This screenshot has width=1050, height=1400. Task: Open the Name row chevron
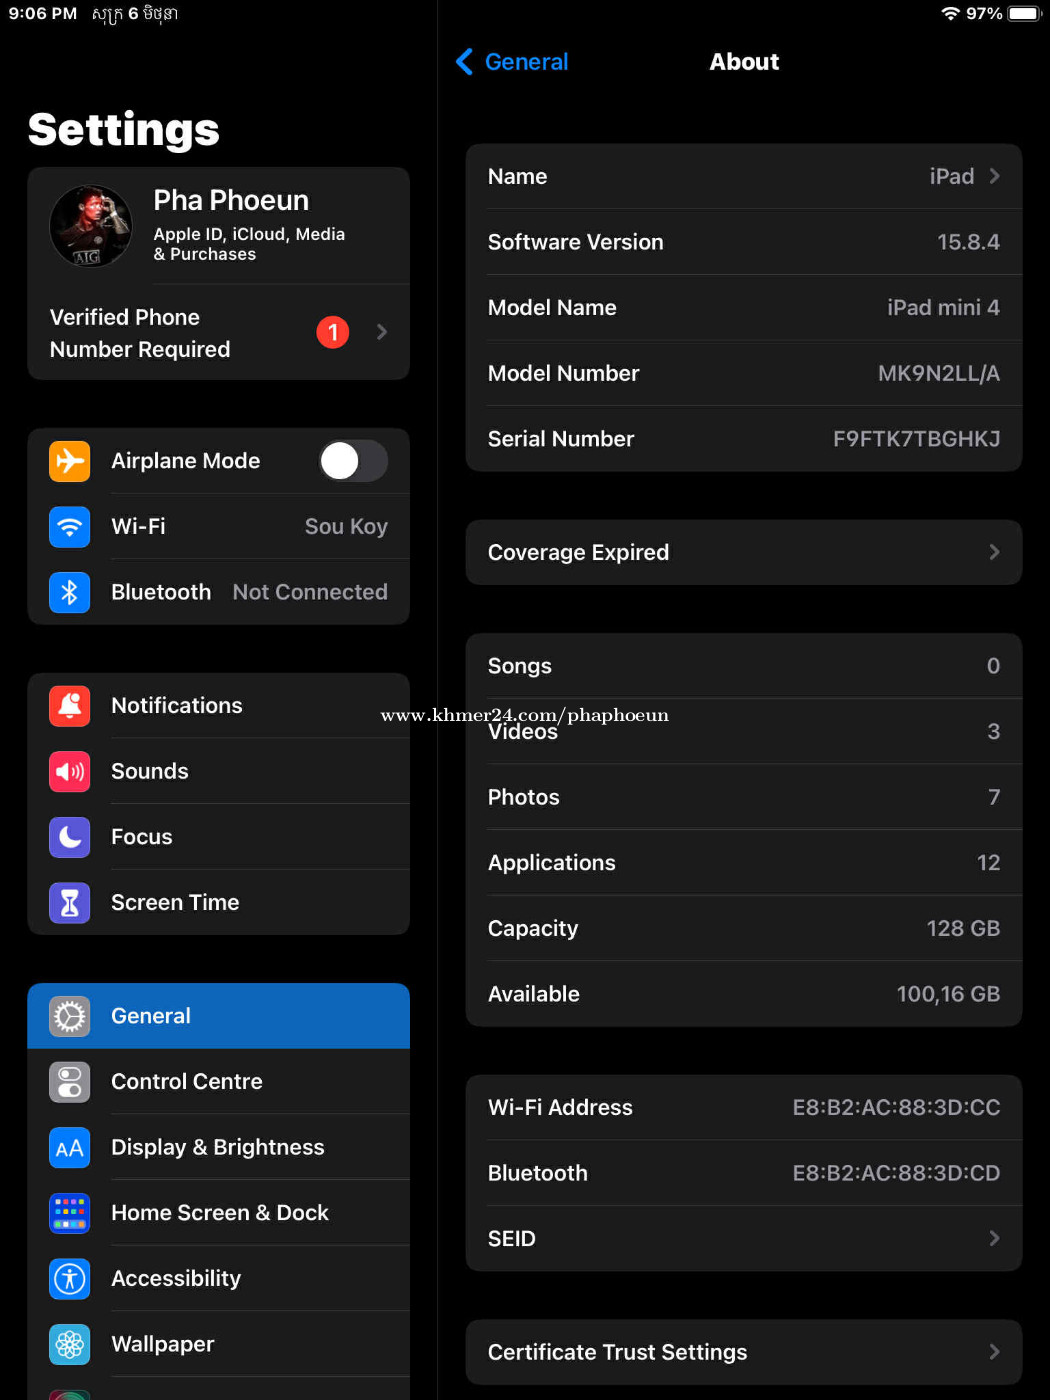[x=994, y=176]
